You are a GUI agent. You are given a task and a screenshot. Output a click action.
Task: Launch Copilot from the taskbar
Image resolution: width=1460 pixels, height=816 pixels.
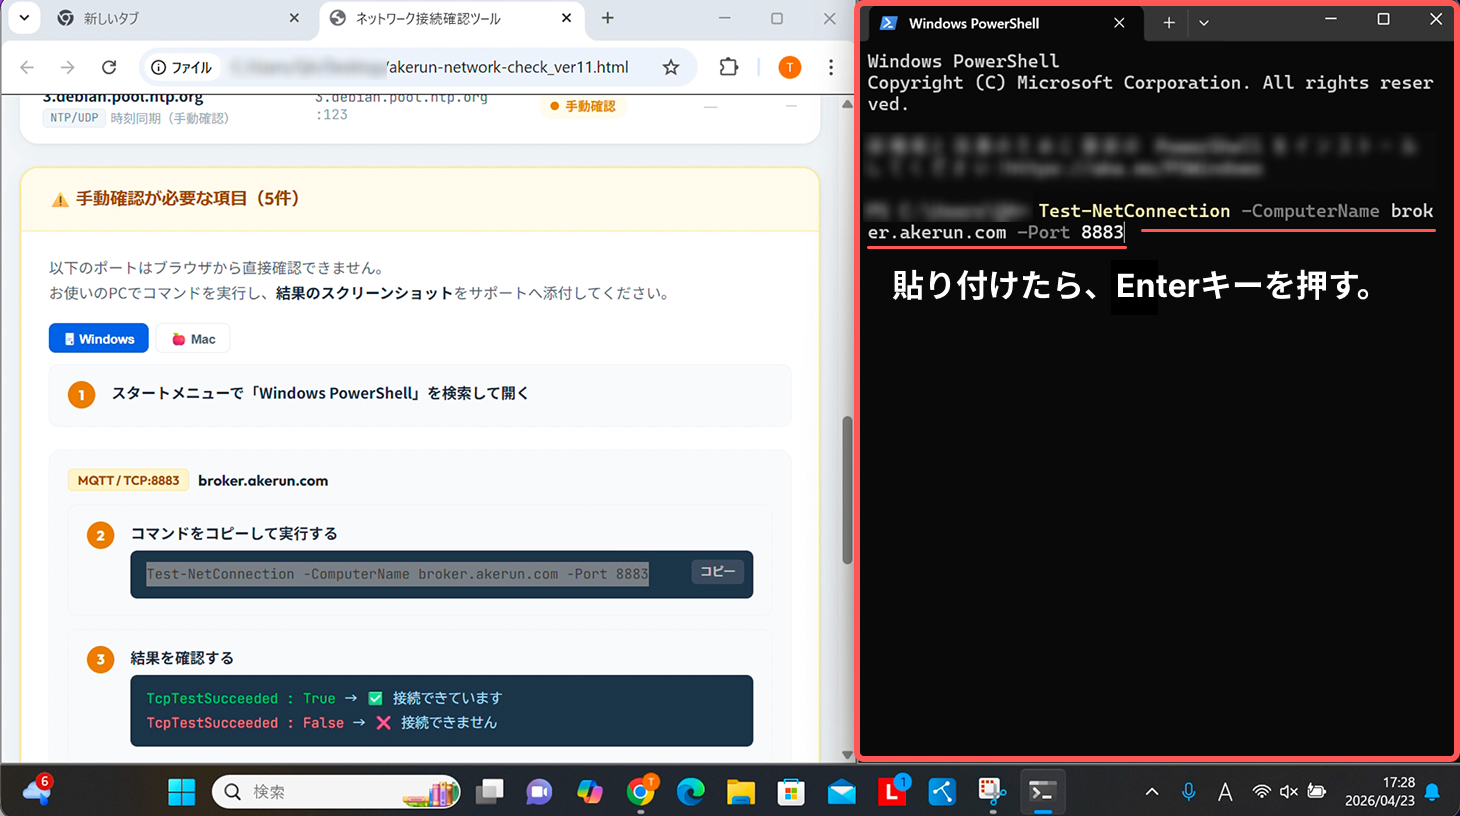(590, 792)
